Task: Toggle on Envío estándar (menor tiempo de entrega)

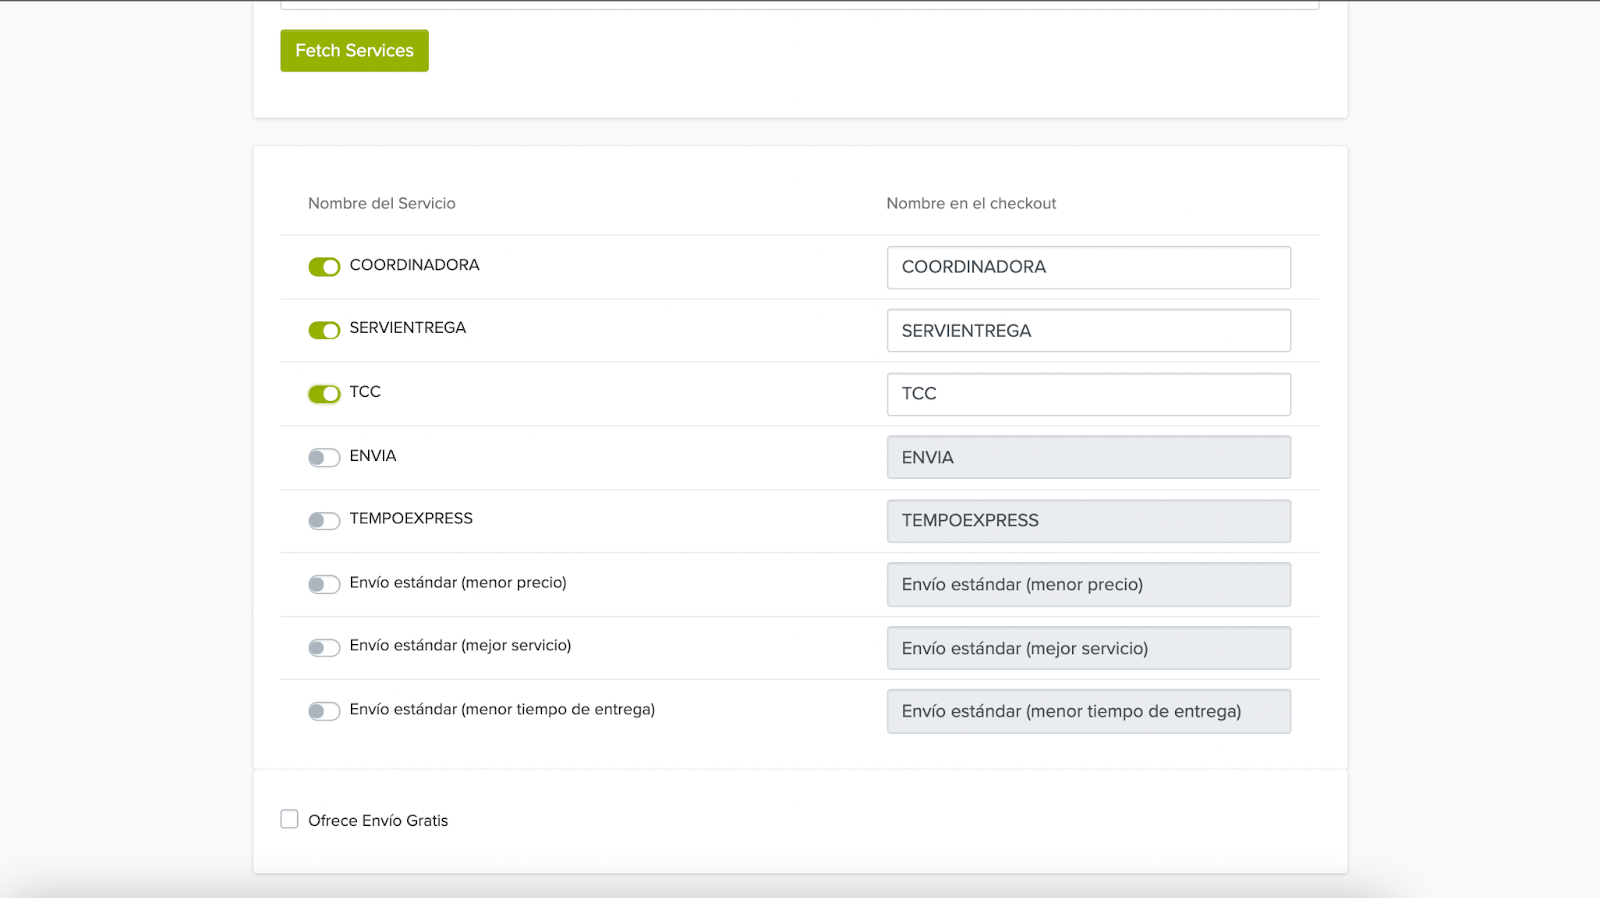Action: [324, 712]
